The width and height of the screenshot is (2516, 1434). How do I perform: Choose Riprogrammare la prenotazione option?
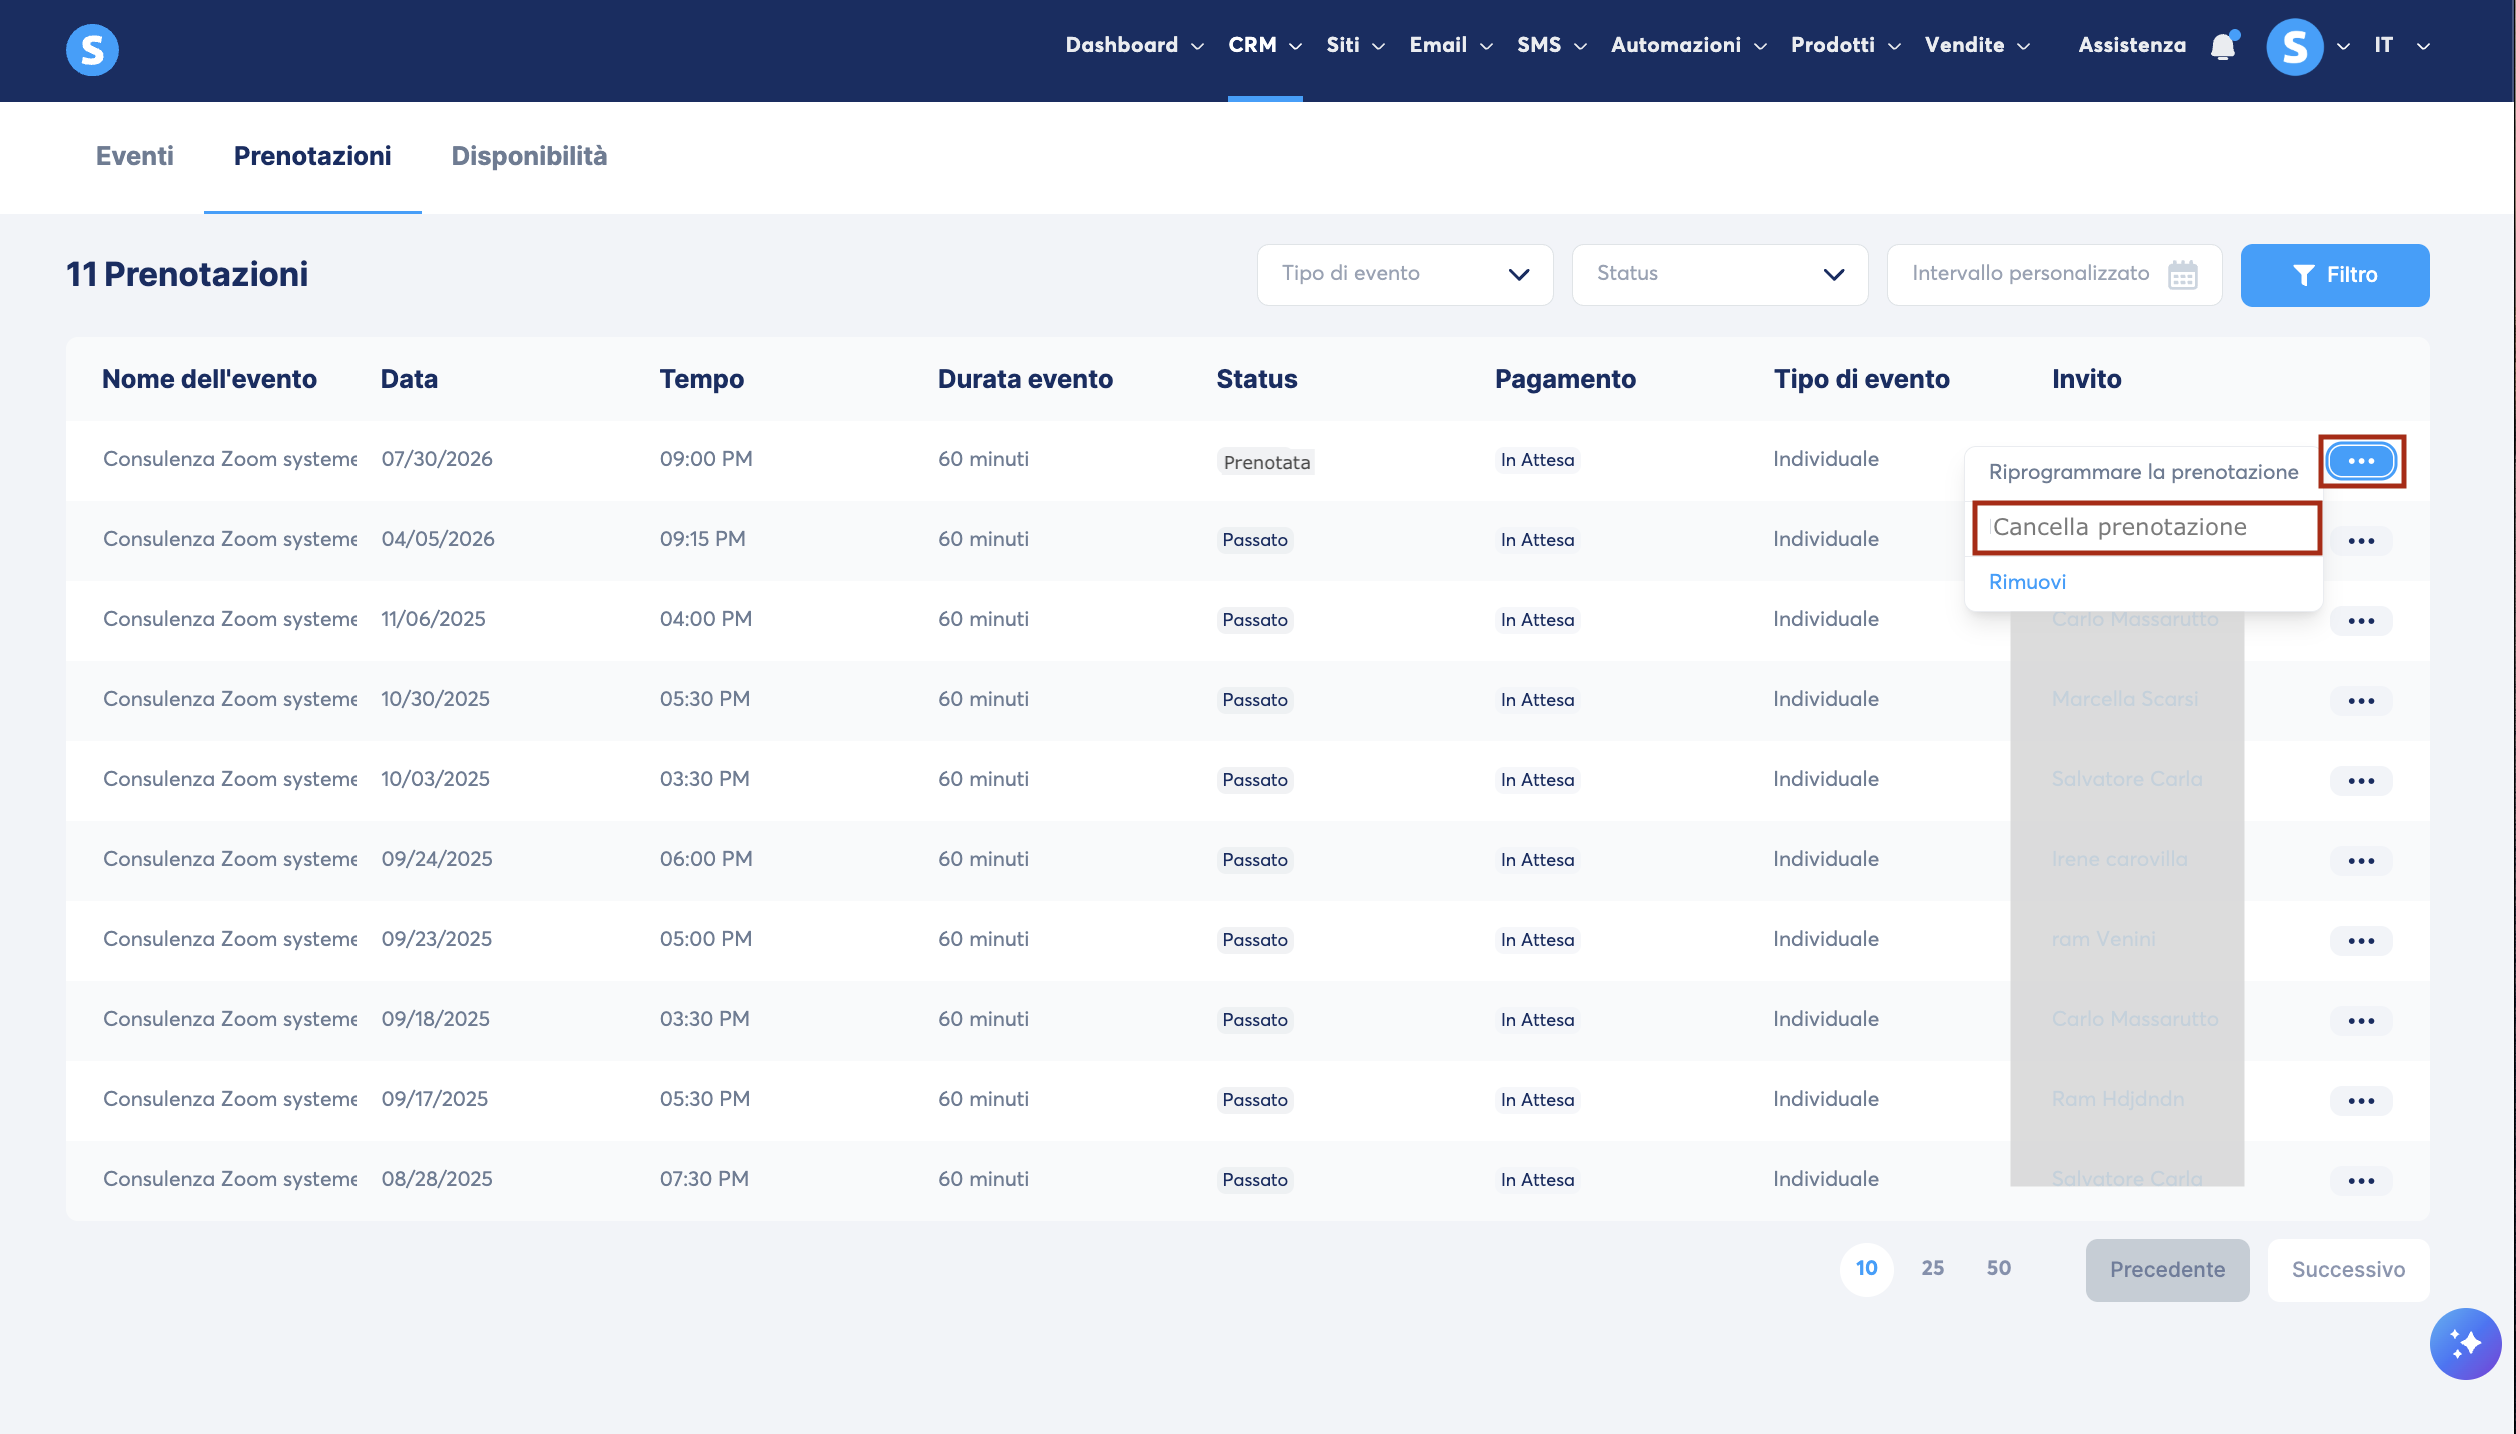coord(2143,472)
